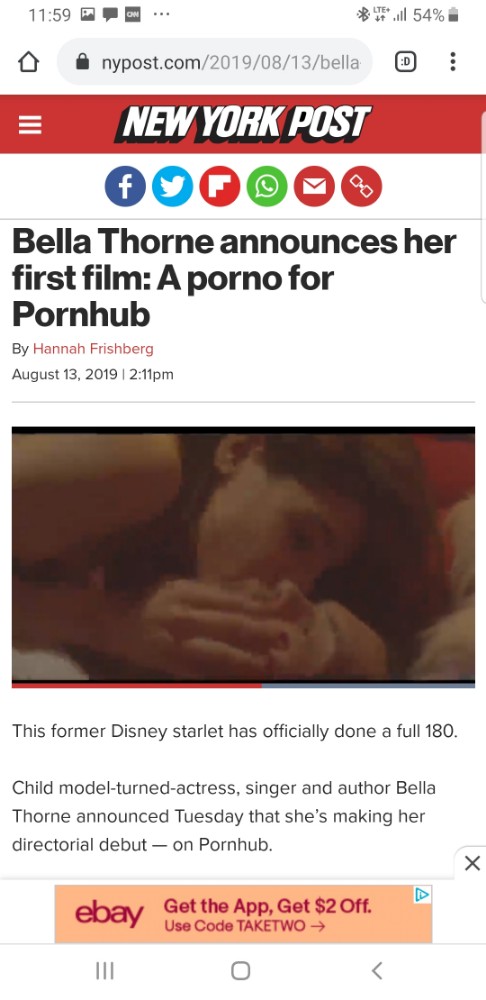Tap the AdChoices icon on ad
The image size is (486, 1000).
pos(422,894)
